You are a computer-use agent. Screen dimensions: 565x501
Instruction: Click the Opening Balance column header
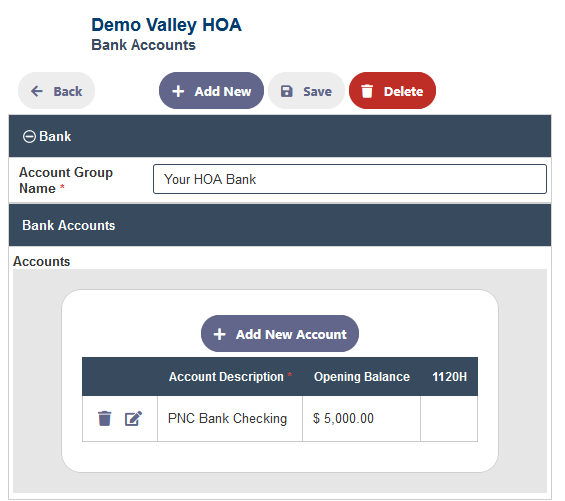362,377
